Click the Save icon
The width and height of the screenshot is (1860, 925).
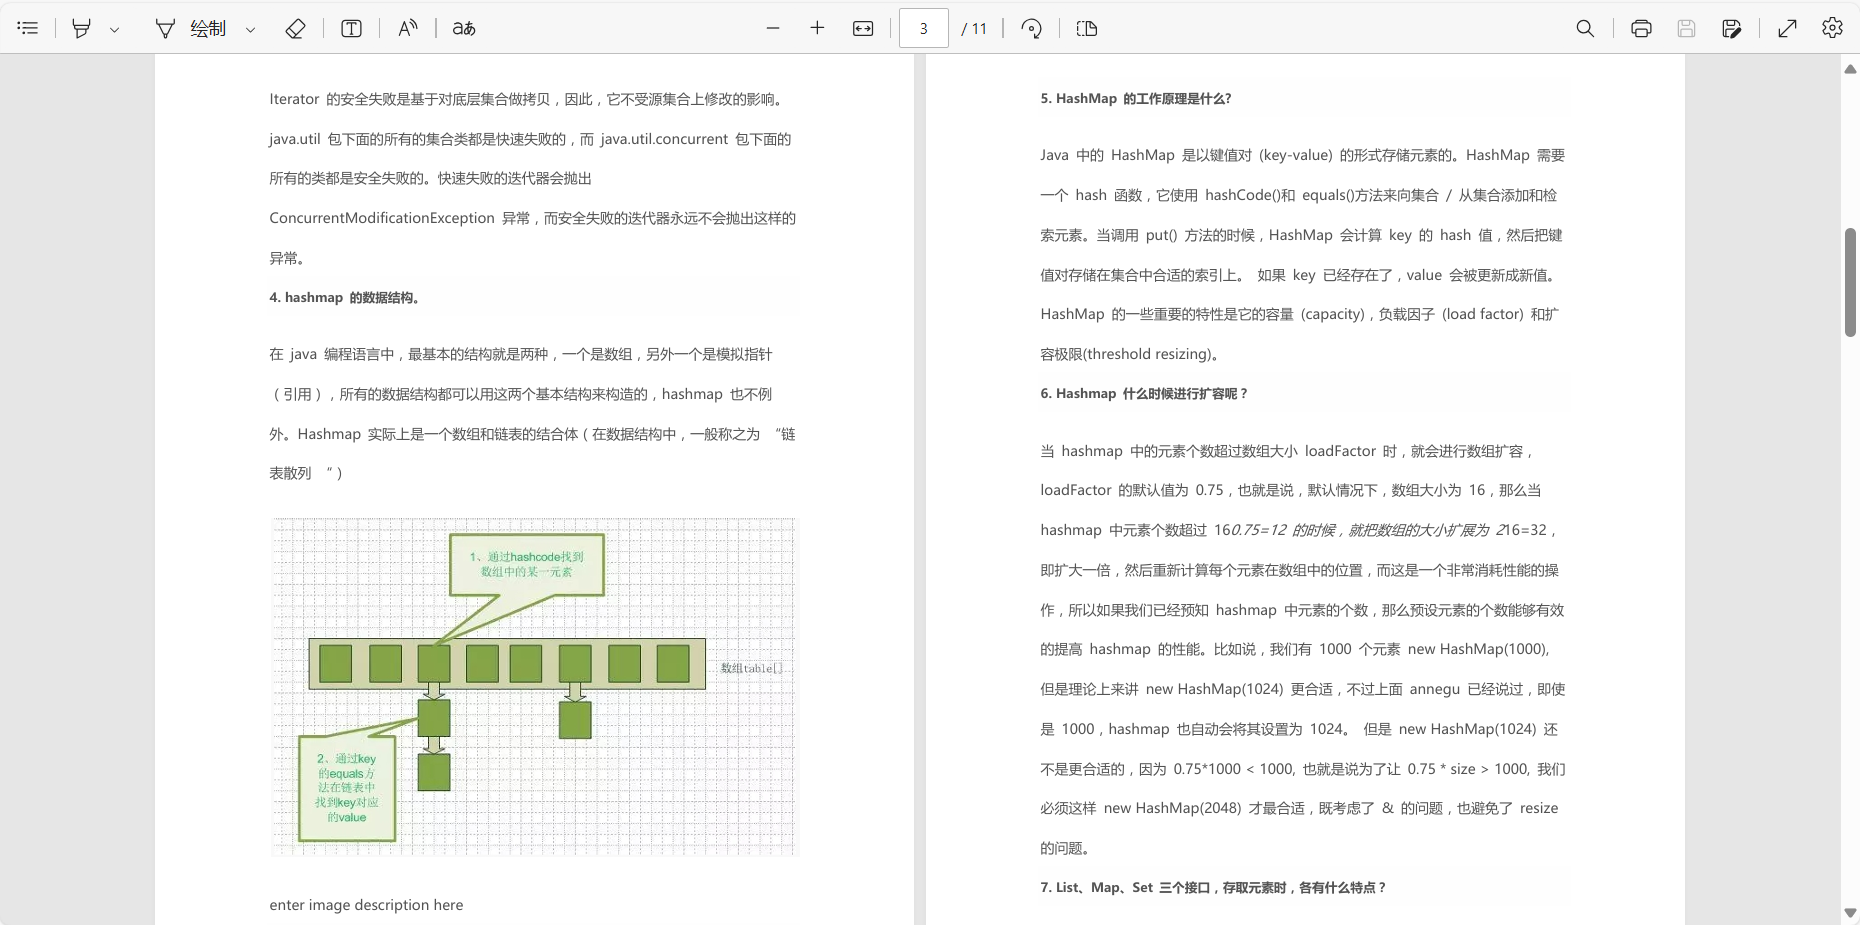pyautogui.click(x=1686, y=28)
